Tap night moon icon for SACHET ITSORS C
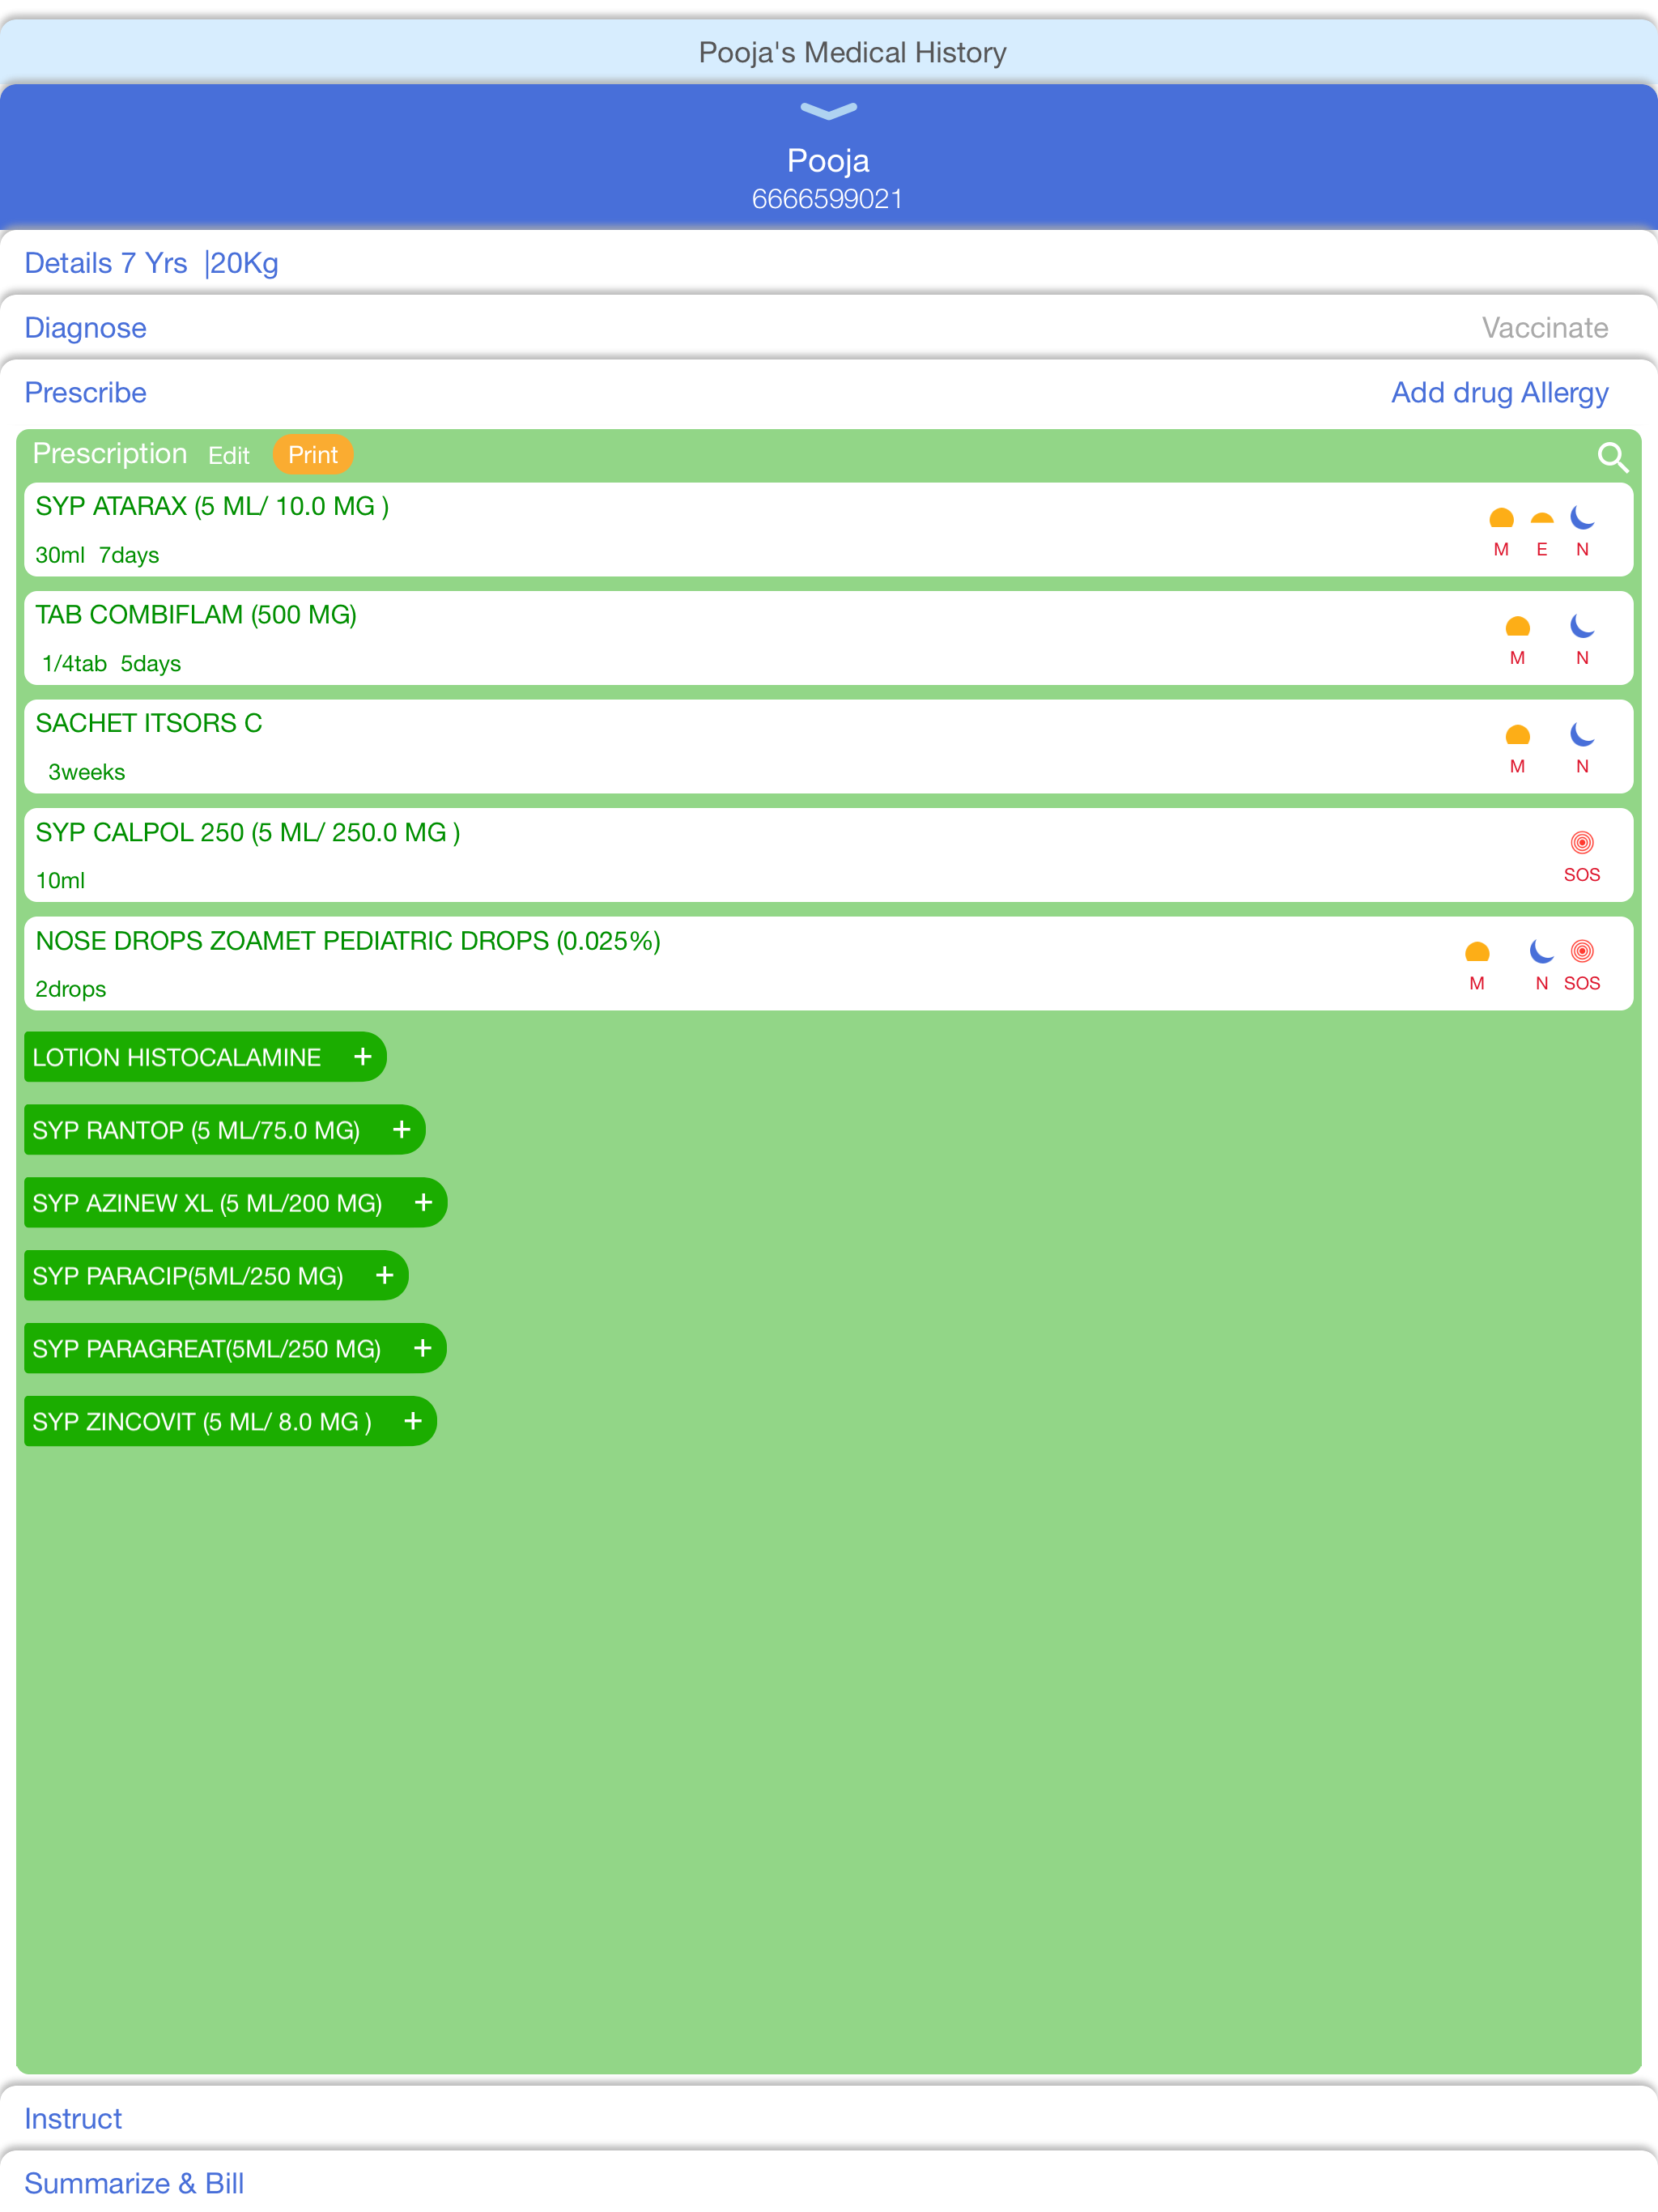This screenshot has height=2212, width=1658. click(1582, 734)
